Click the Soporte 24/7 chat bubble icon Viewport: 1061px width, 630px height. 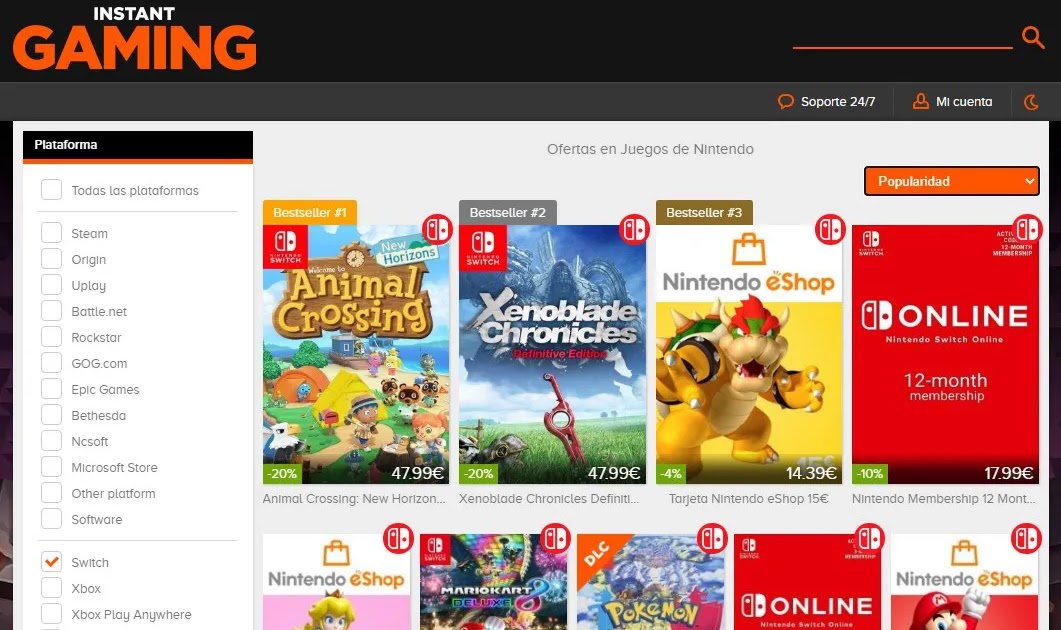[x=785, y=102]
